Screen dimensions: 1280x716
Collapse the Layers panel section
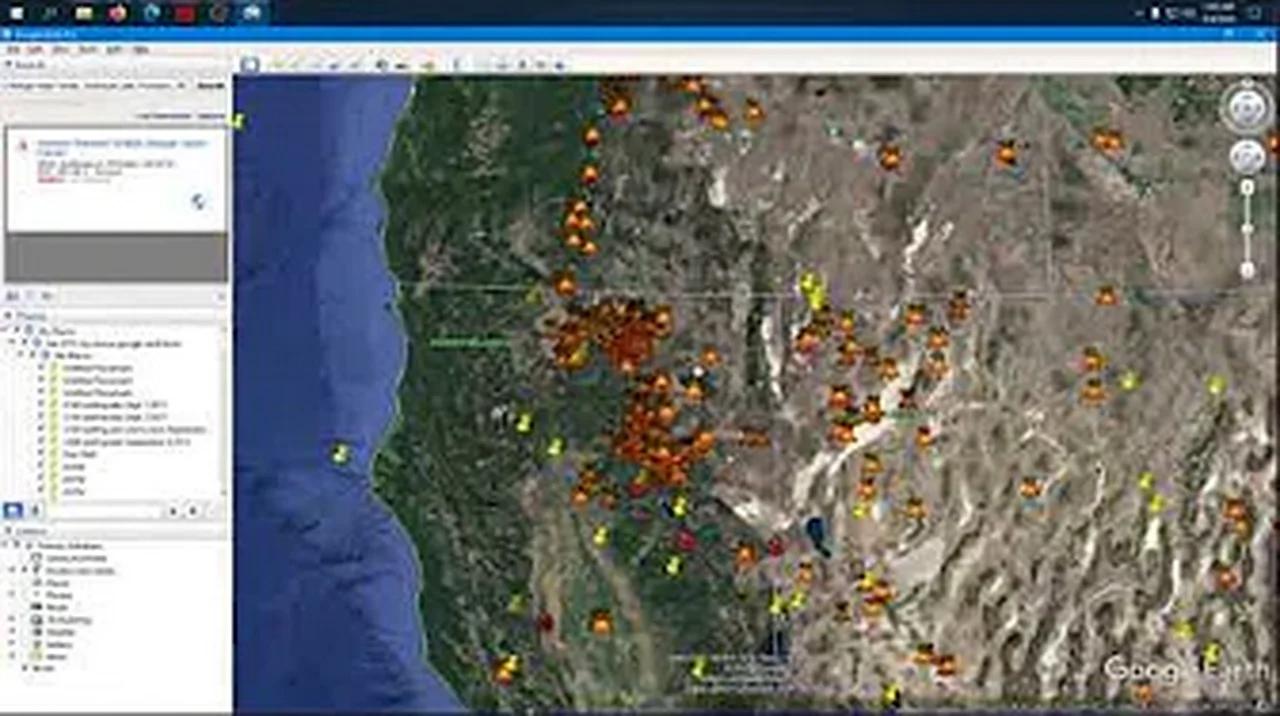click(x=8, y=531)
